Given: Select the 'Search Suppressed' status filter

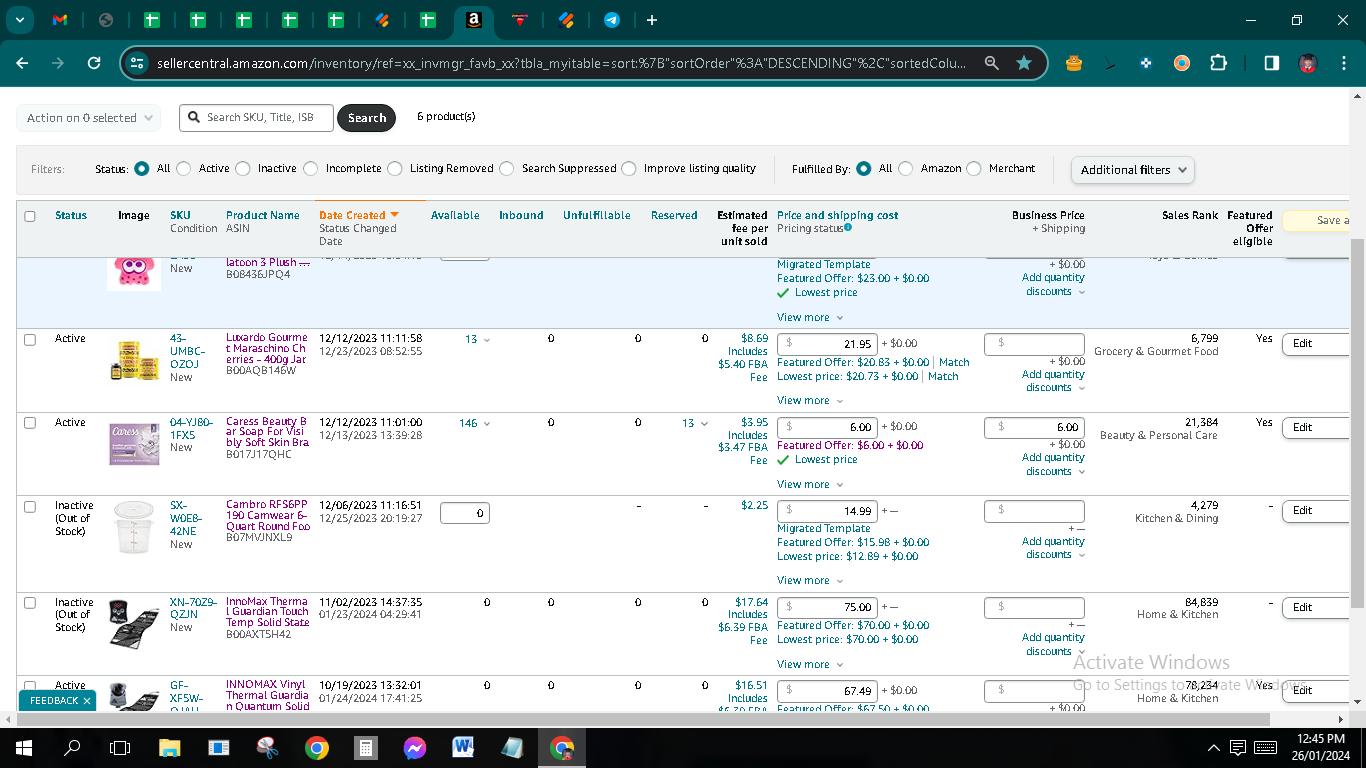Looking at the screenshot, I should 507,169.
